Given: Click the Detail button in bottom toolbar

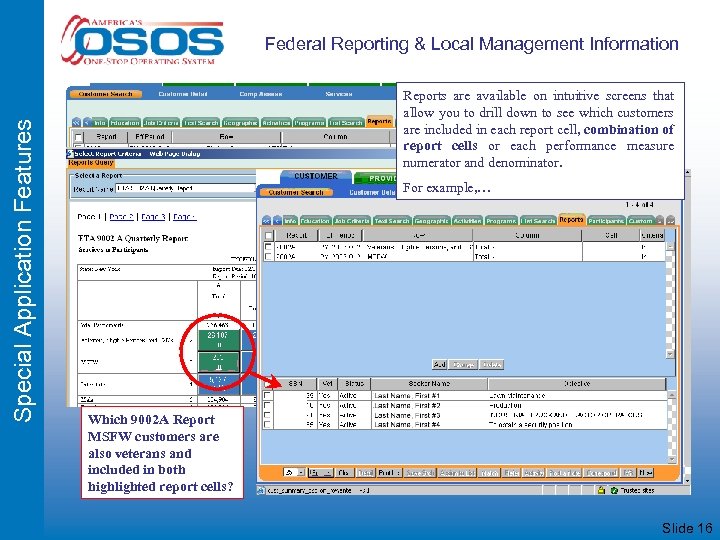Looking at the screenshot, I should pyautogui.click(x=366, y=472).
